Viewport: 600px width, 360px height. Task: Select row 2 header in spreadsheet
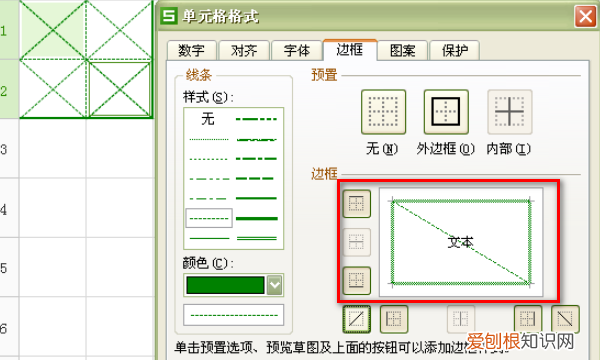pos(9,90)
